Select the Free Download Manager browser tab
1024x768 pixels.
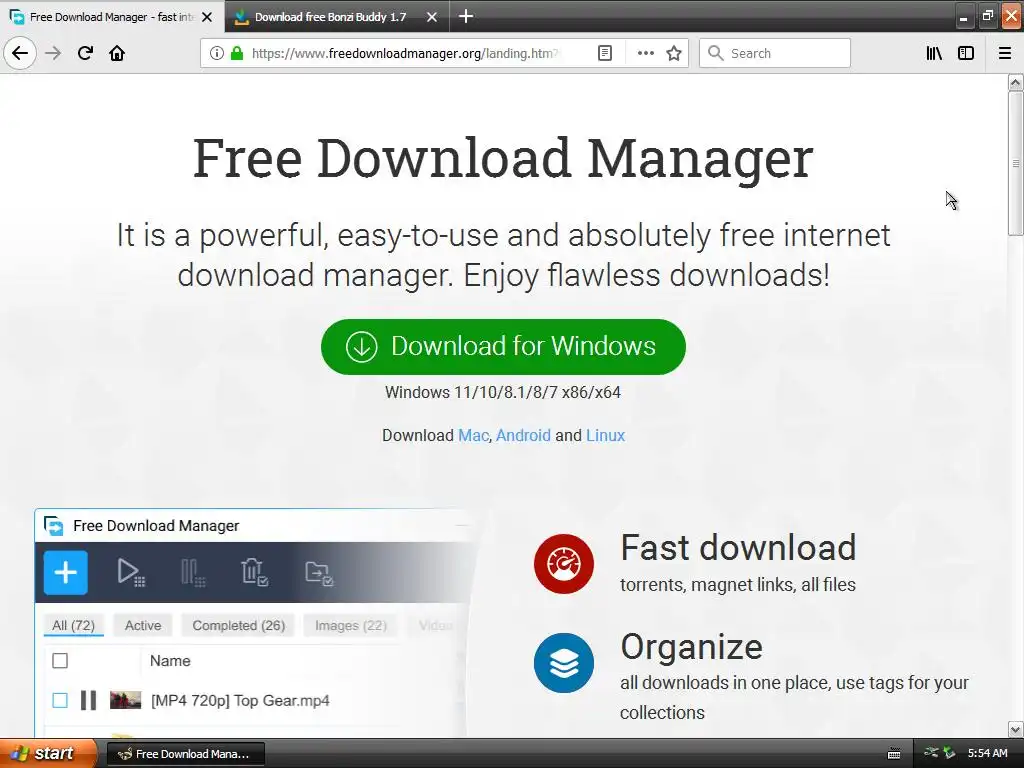(x=111, y=17)
